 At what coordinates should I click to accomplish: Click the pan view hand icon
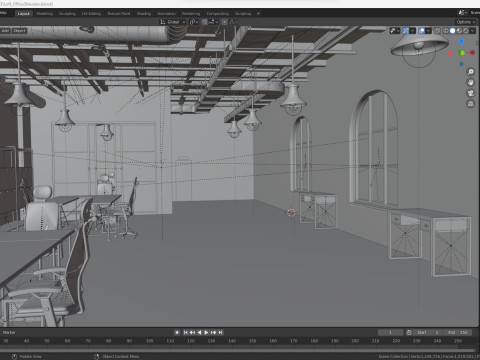[x=471, y=82]
